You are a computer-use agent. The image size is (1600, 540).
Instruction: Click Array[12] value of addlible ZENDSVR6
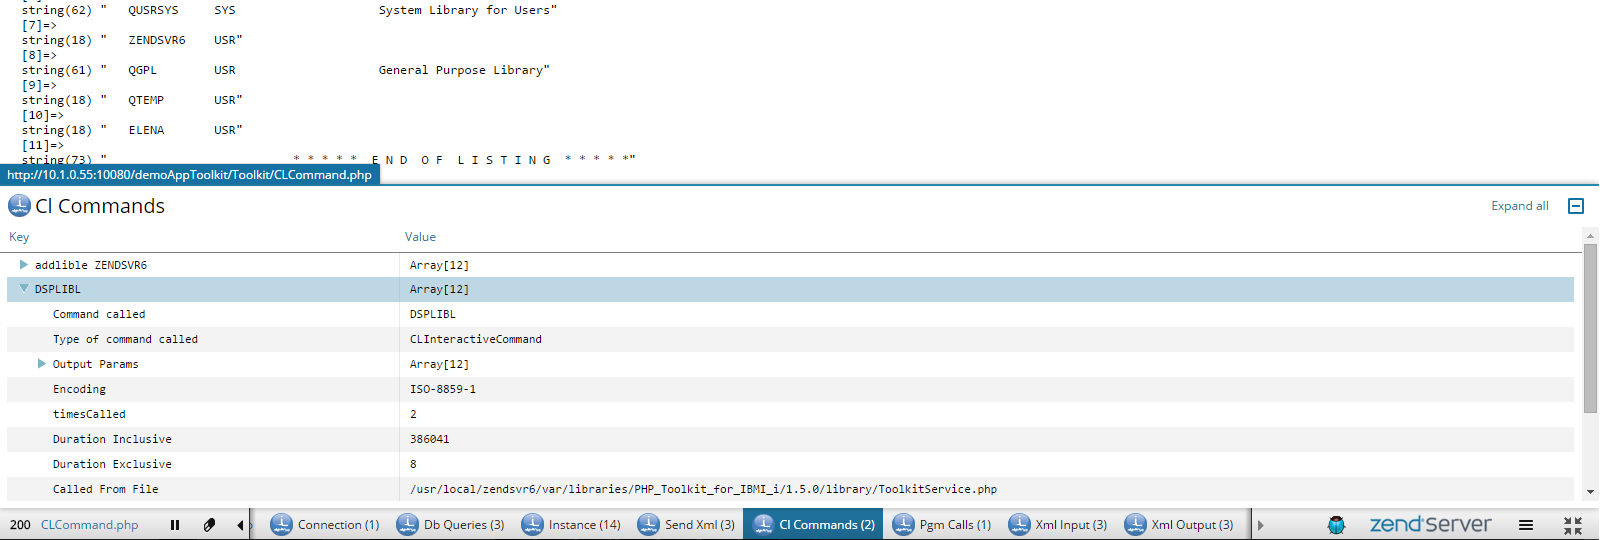(x=439, y=265)
